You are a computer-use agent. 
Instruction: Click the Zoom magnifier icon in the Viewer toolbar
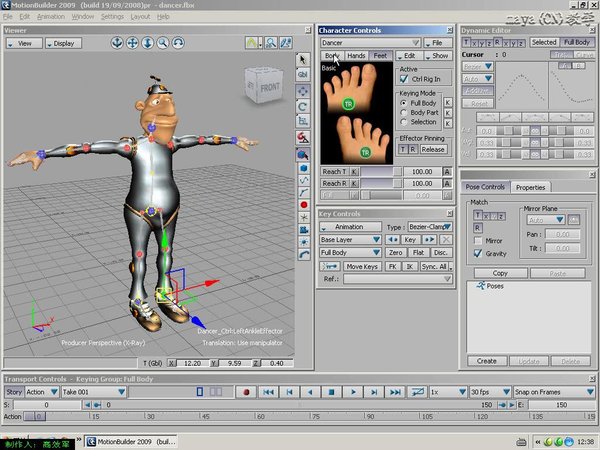click(x=163, y=43)
